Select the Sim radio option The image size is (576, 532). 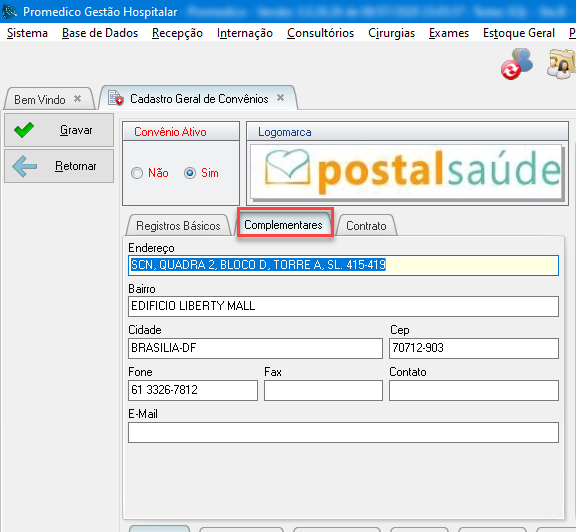(x=190, y=173)
